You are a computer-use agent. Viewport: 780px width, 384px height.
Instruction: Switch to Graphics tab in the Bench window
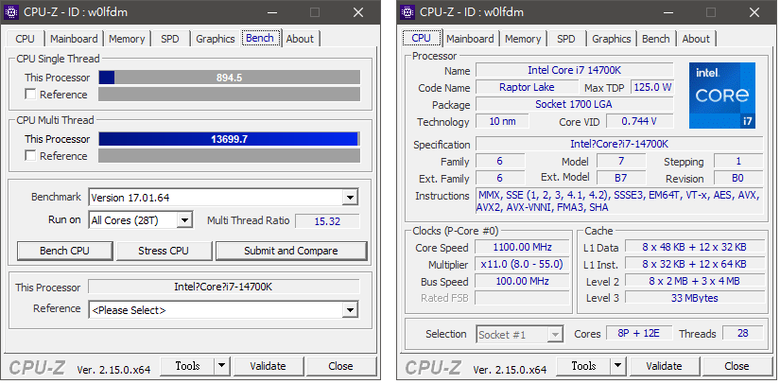[x=215, y=39]
